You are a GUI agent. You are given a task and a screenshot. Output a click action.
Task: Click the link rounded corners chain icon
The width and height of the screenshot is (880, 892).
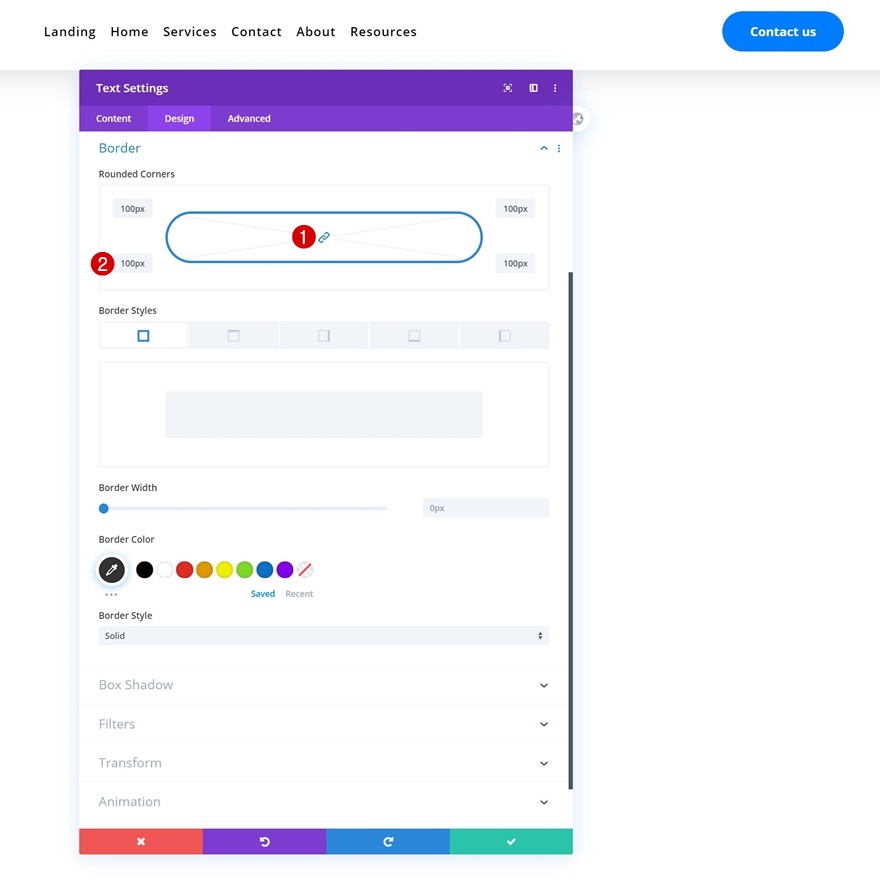(324, 238)
